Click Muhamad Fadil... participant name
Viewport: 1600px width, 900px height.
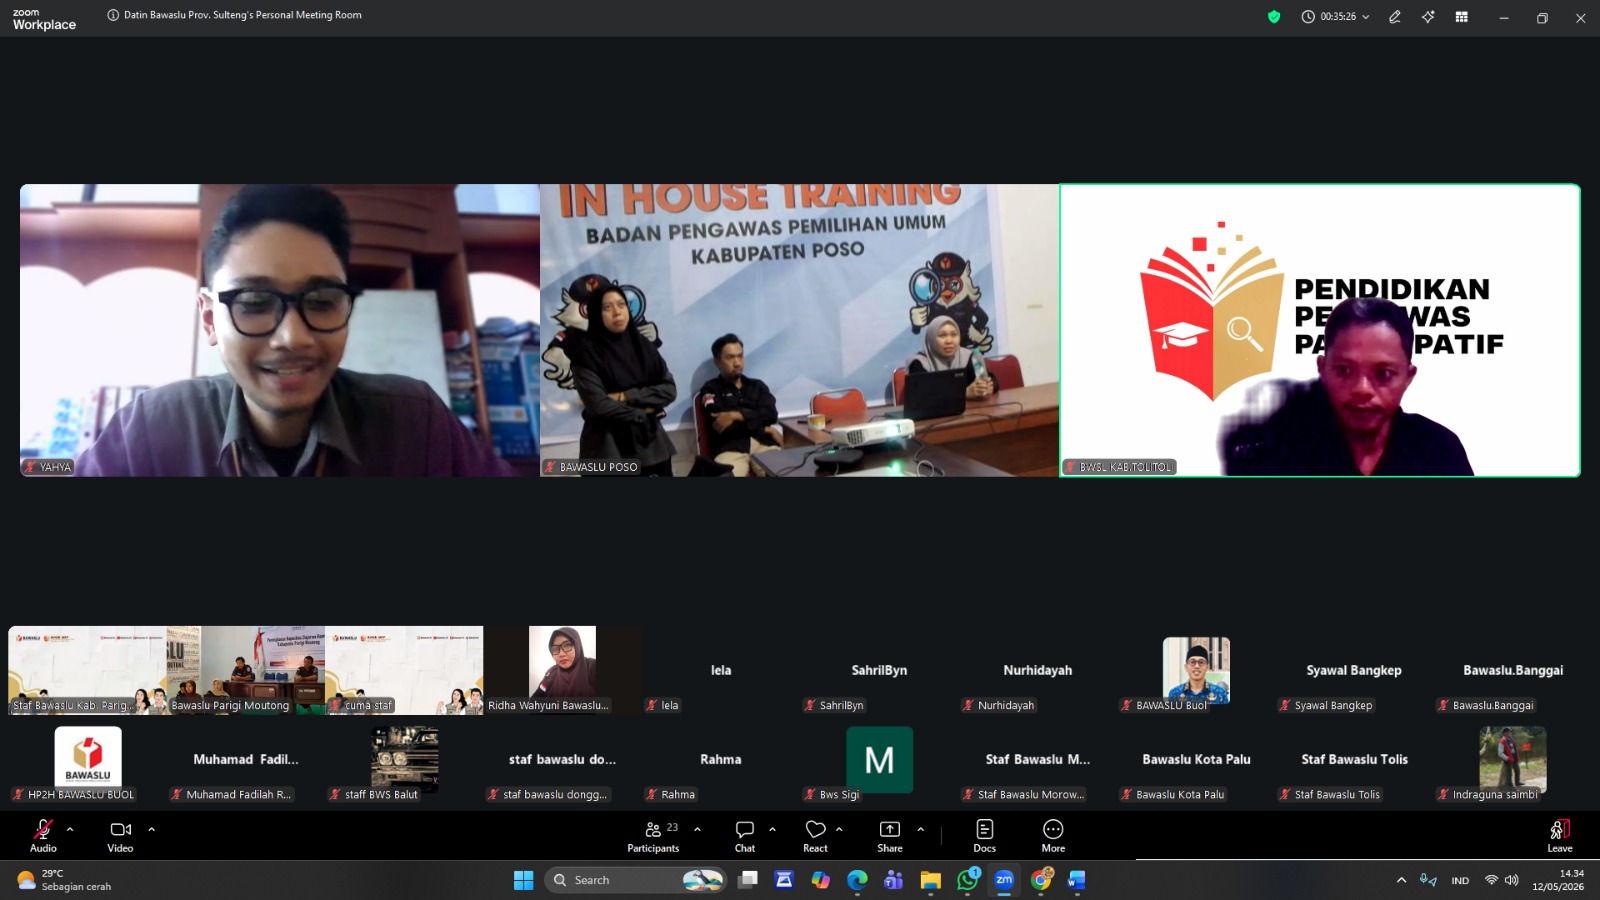point(246,759)
